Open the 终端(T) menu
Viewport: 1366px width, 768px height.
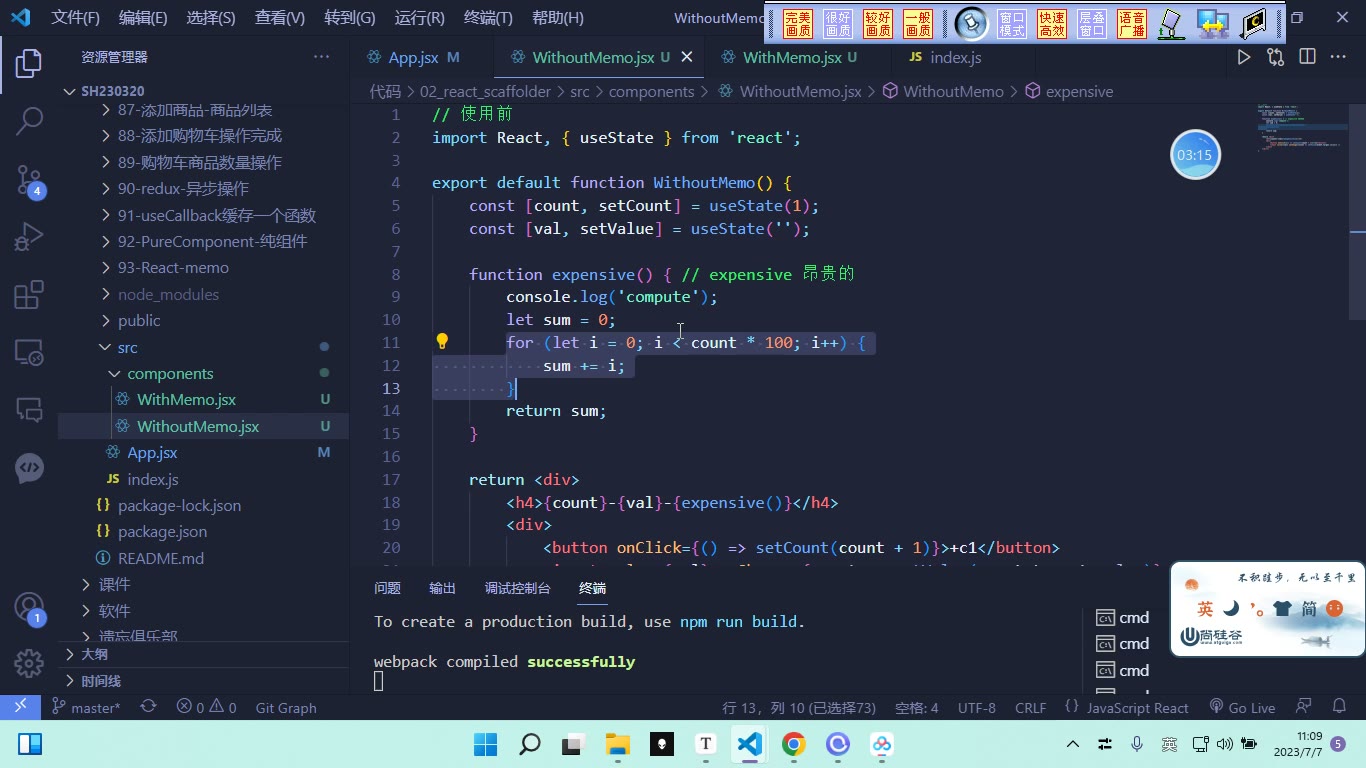click(488, 17)
